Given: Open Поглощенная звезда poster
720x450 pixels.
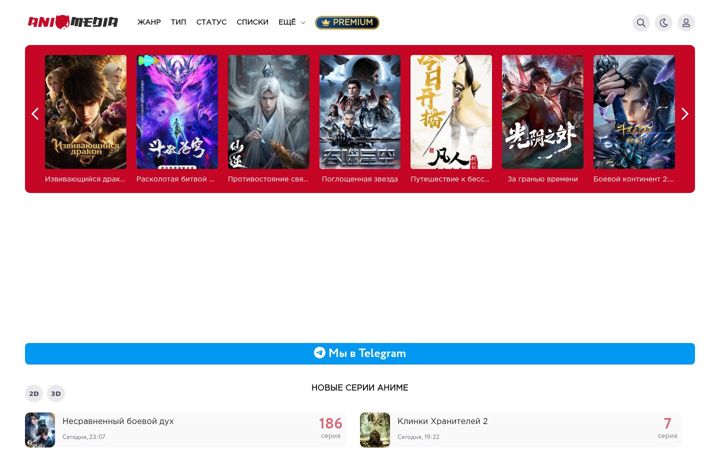Looking at the screenshot, I should 360,112.
